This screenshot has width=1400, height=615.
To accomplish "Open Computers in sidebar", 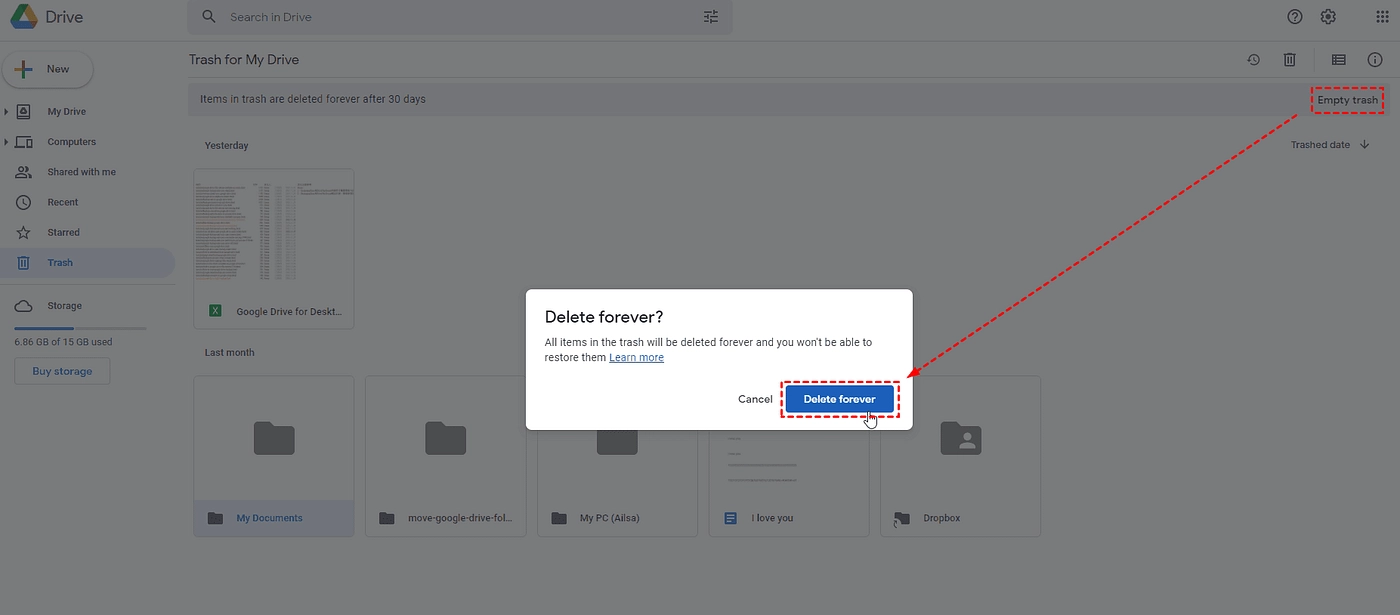I will (x=72, y=142).
